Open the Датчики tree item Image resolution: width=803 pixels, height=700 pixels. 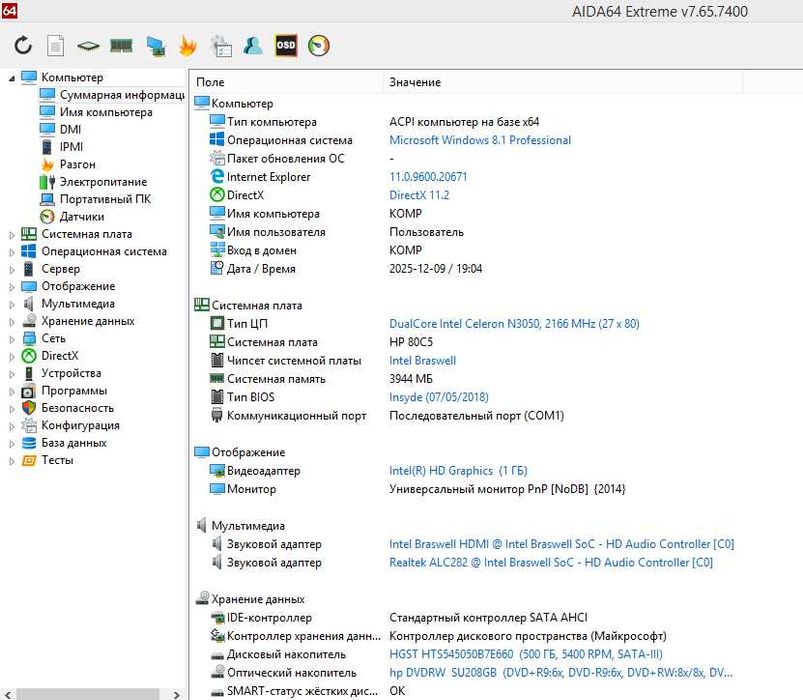point(81,217)
